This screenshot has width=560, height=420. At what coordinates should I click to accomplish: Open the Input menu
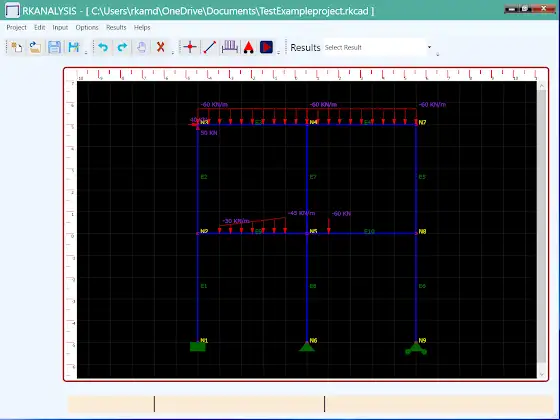tap(60, 28)
